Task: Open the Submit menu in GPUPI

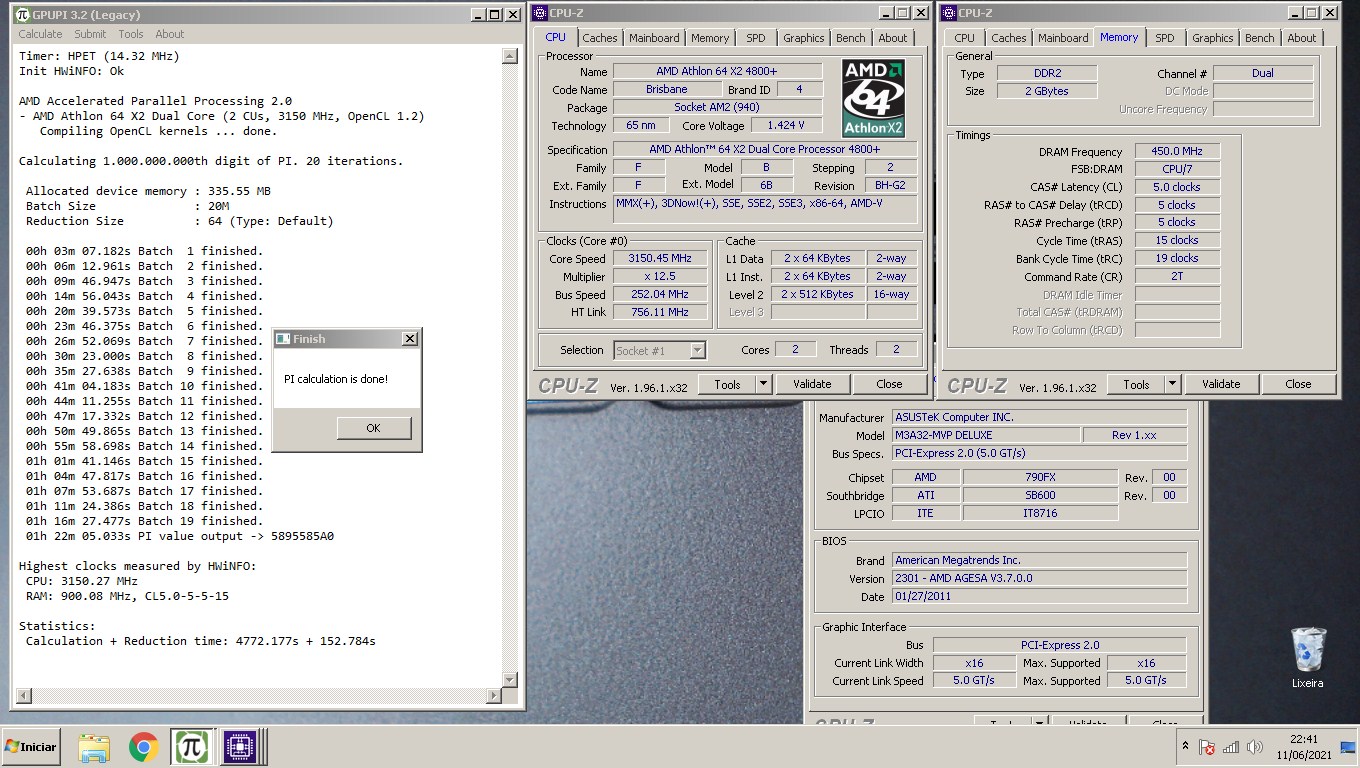Action: coord(90,34)
